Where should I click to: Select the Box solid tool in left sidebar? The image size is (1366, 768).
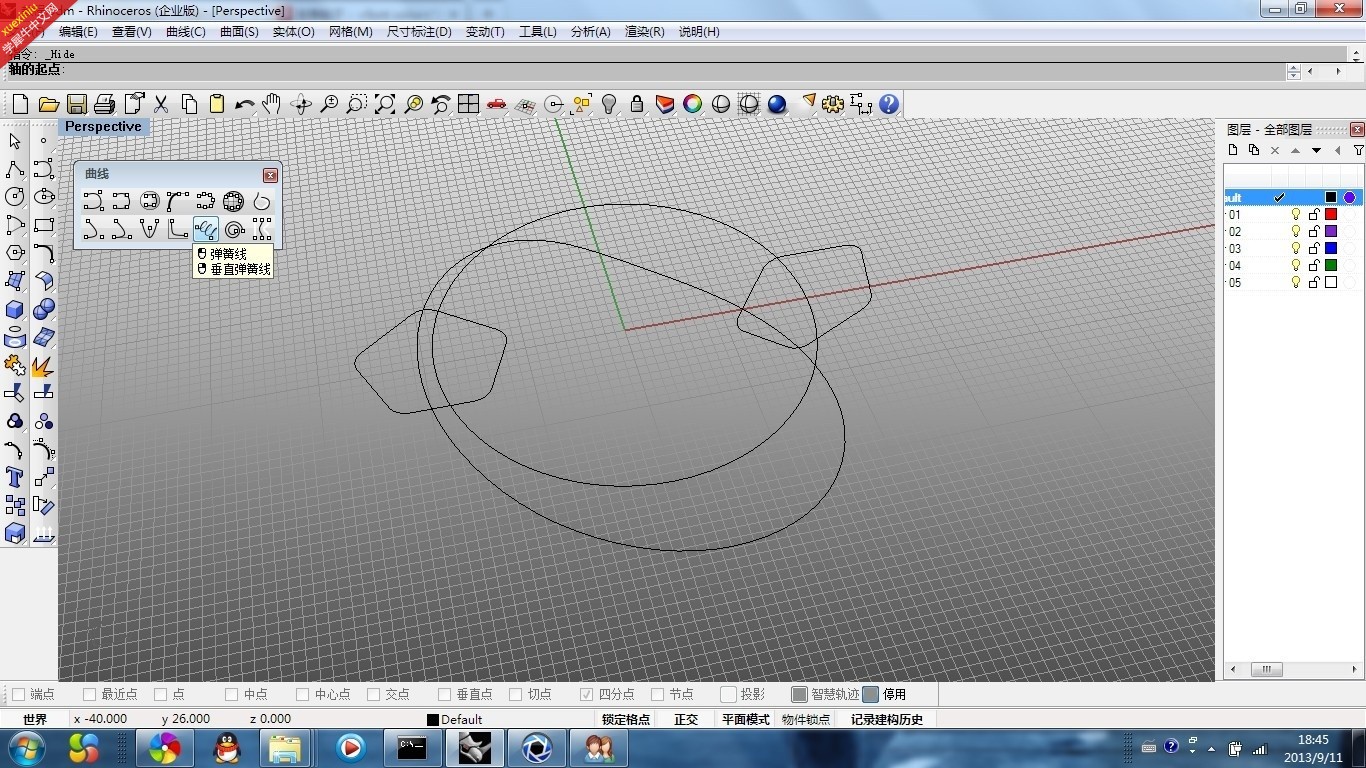coord(15,310)
